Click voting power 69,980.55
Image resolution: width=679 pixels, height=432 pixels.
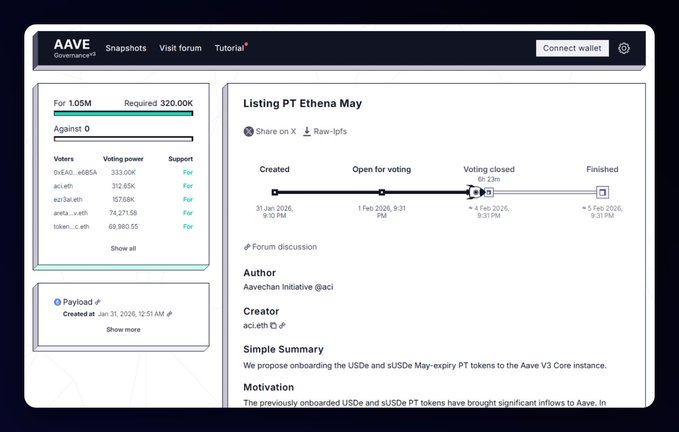[123, 226]
